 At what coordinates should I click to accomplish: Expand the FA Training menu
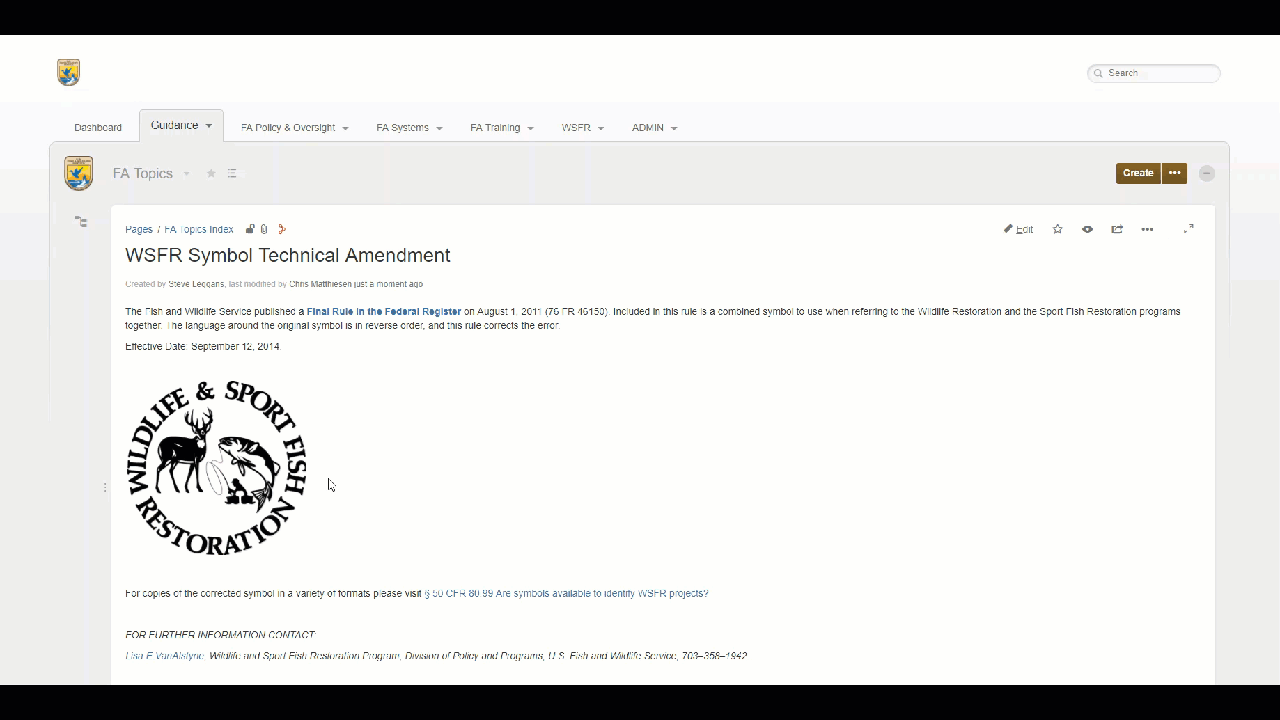tap(530, 128)
